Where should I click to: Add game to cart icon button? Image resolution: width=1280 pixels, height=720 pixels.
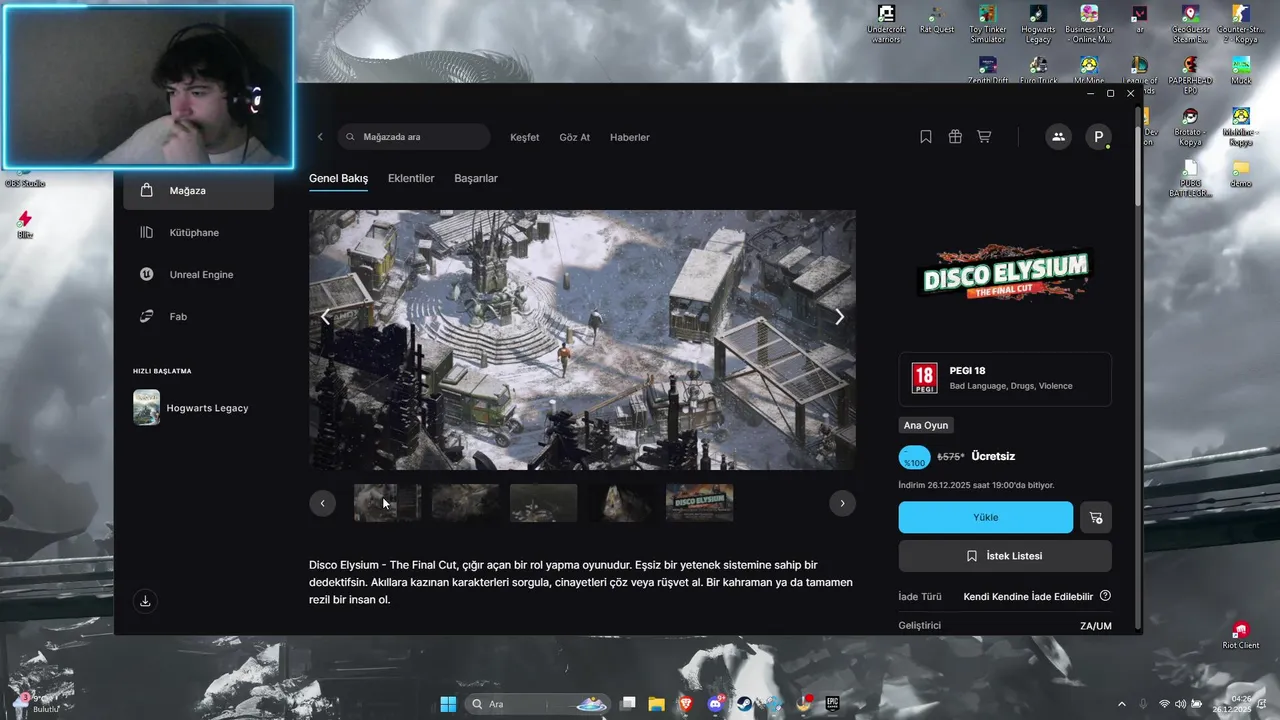[1096, 517]
